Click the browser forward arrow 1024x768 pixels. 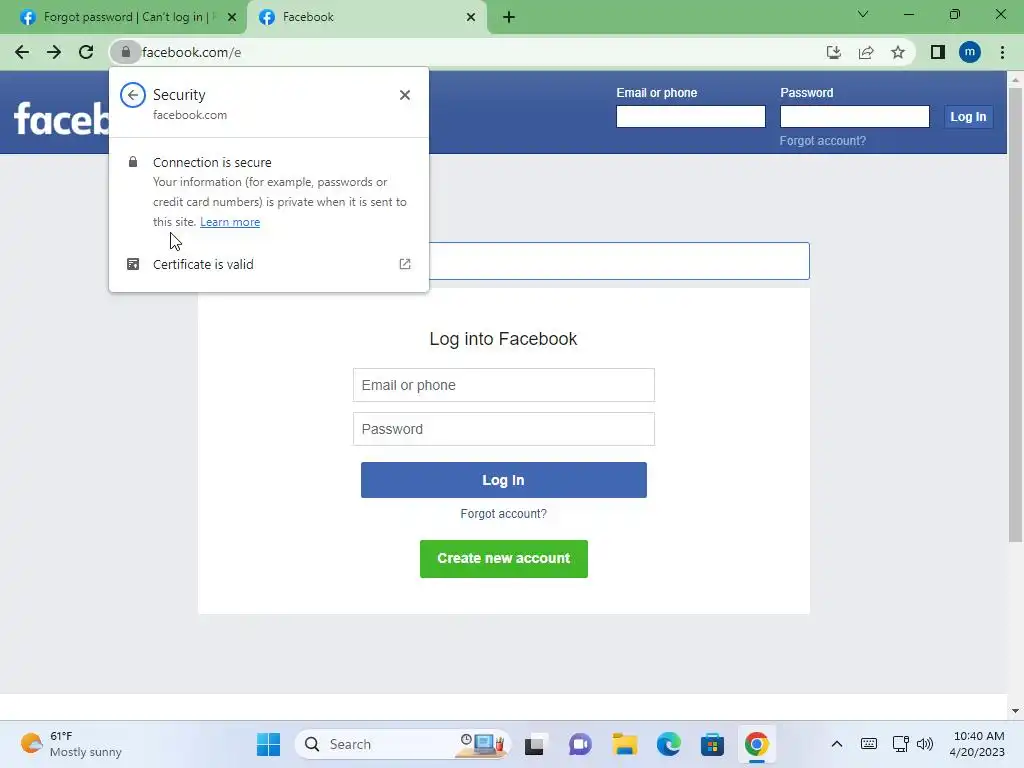coord(54,52)
